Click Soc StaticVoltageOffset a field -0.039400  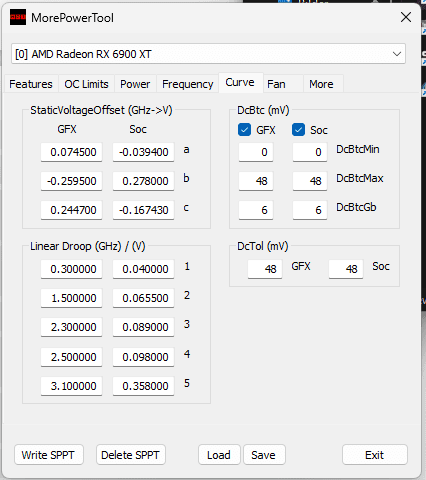tap(143, 152)
